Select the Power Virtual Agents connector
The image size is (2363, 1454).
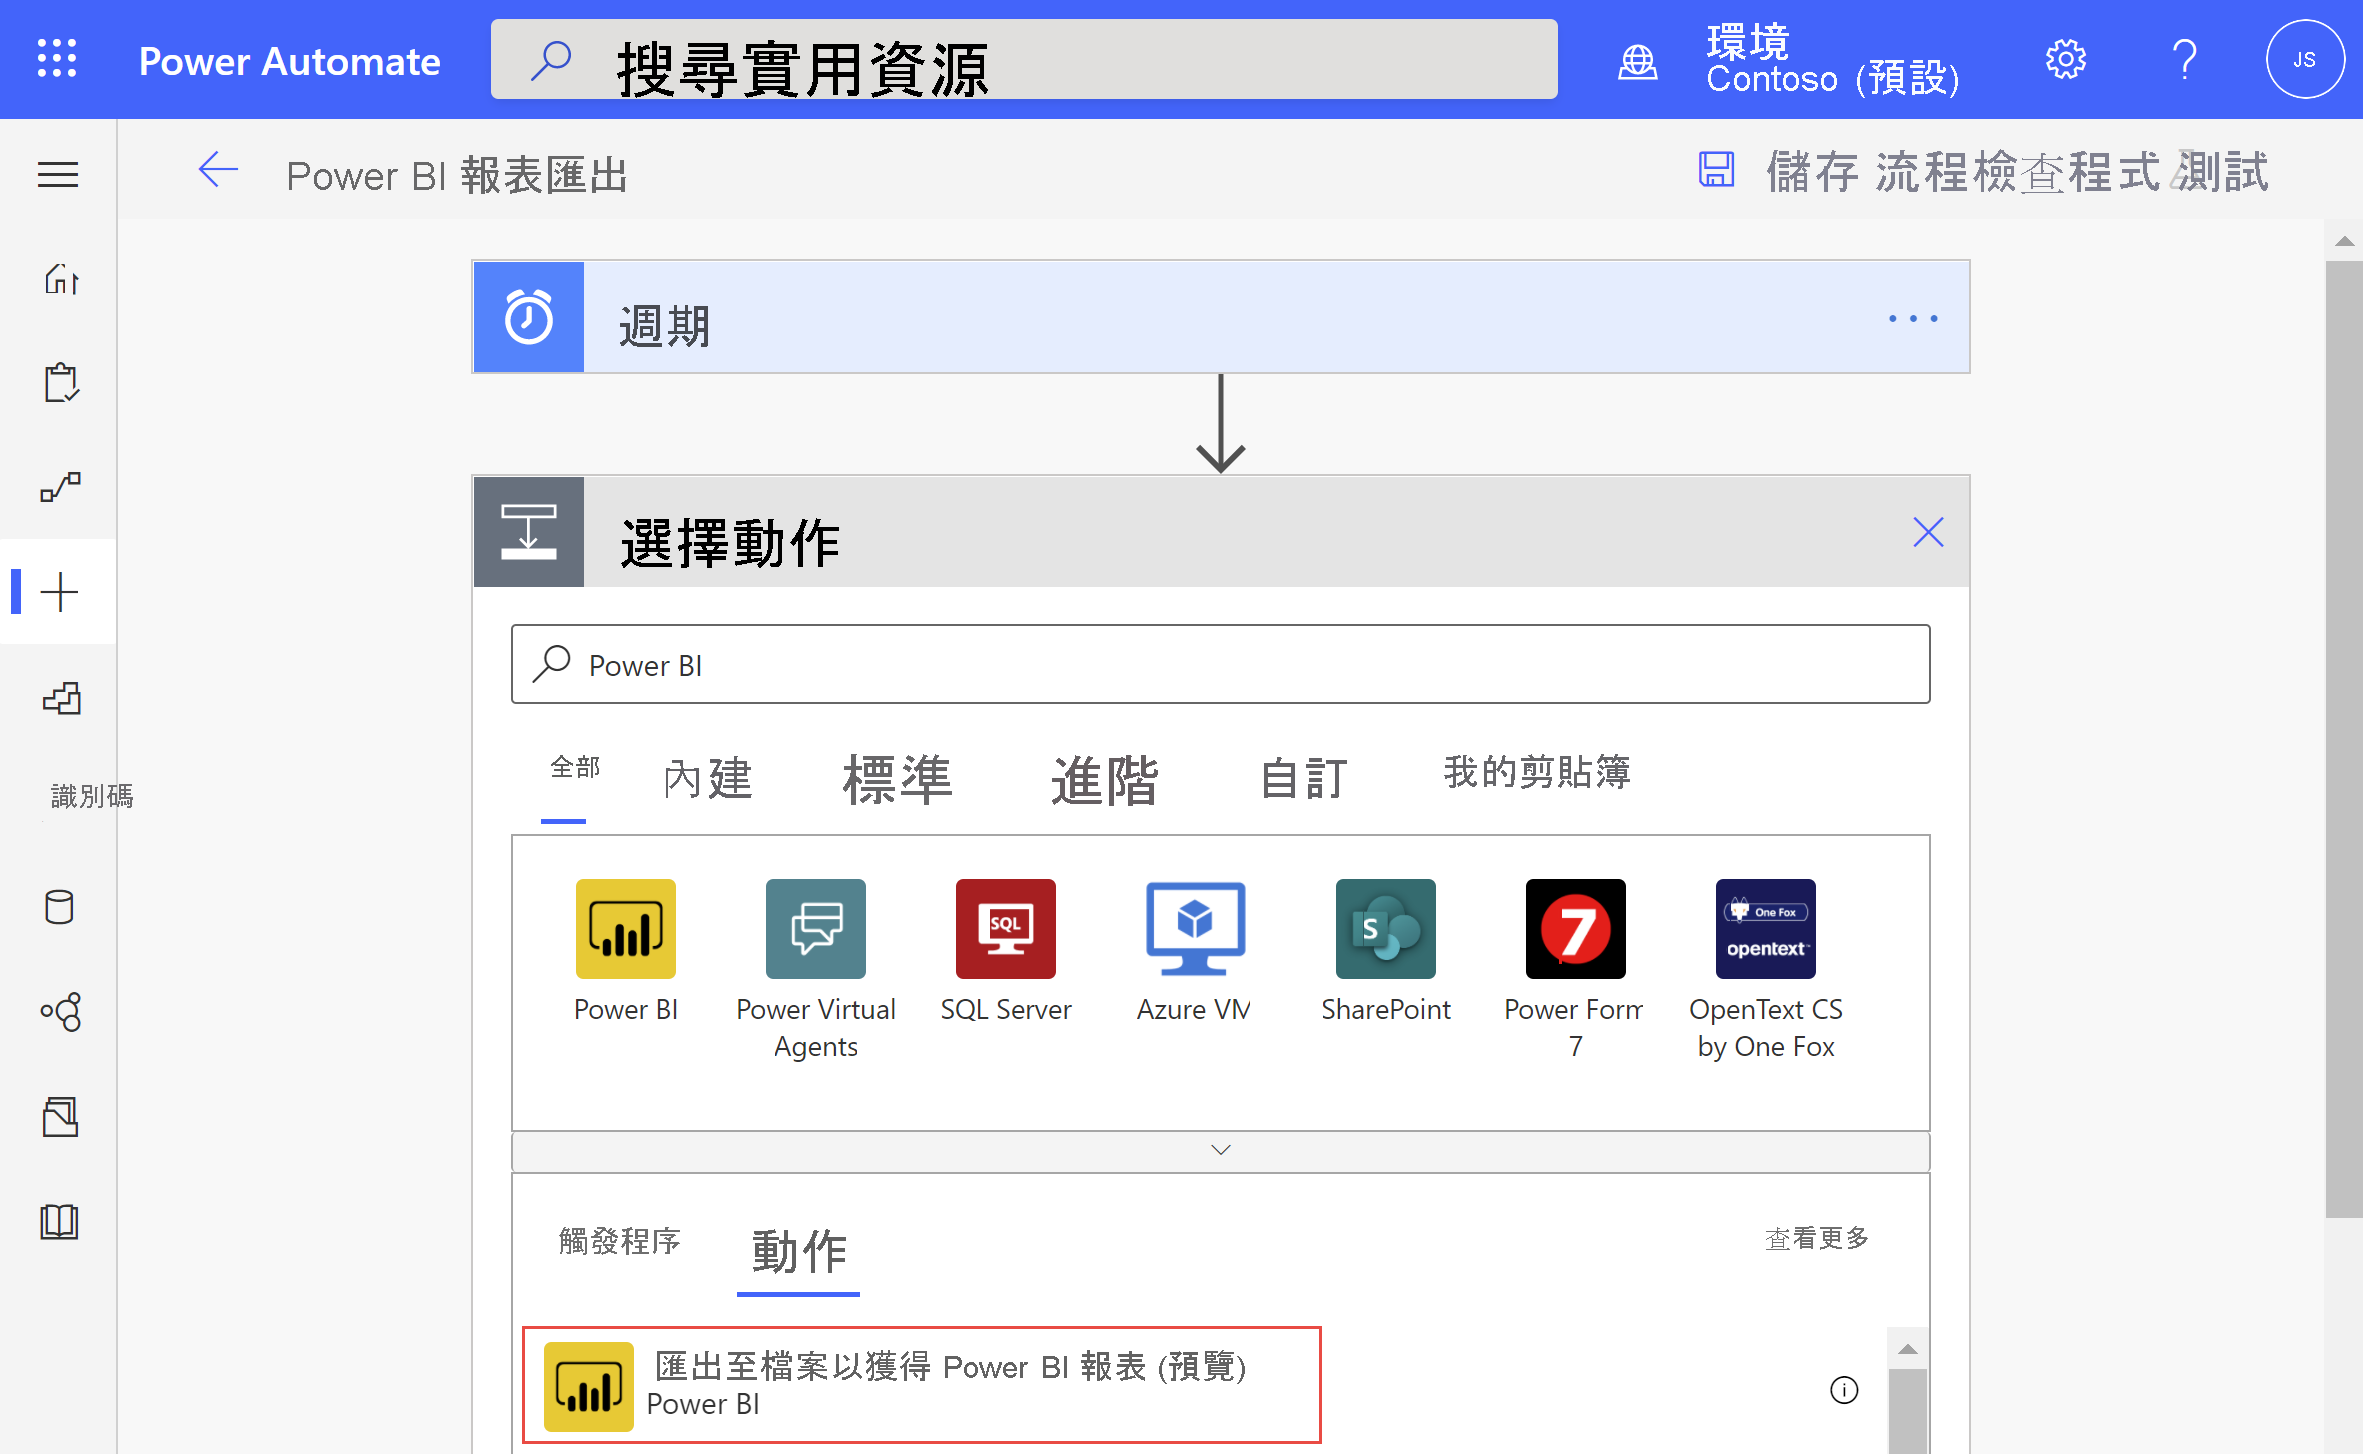tap(816, 929)
